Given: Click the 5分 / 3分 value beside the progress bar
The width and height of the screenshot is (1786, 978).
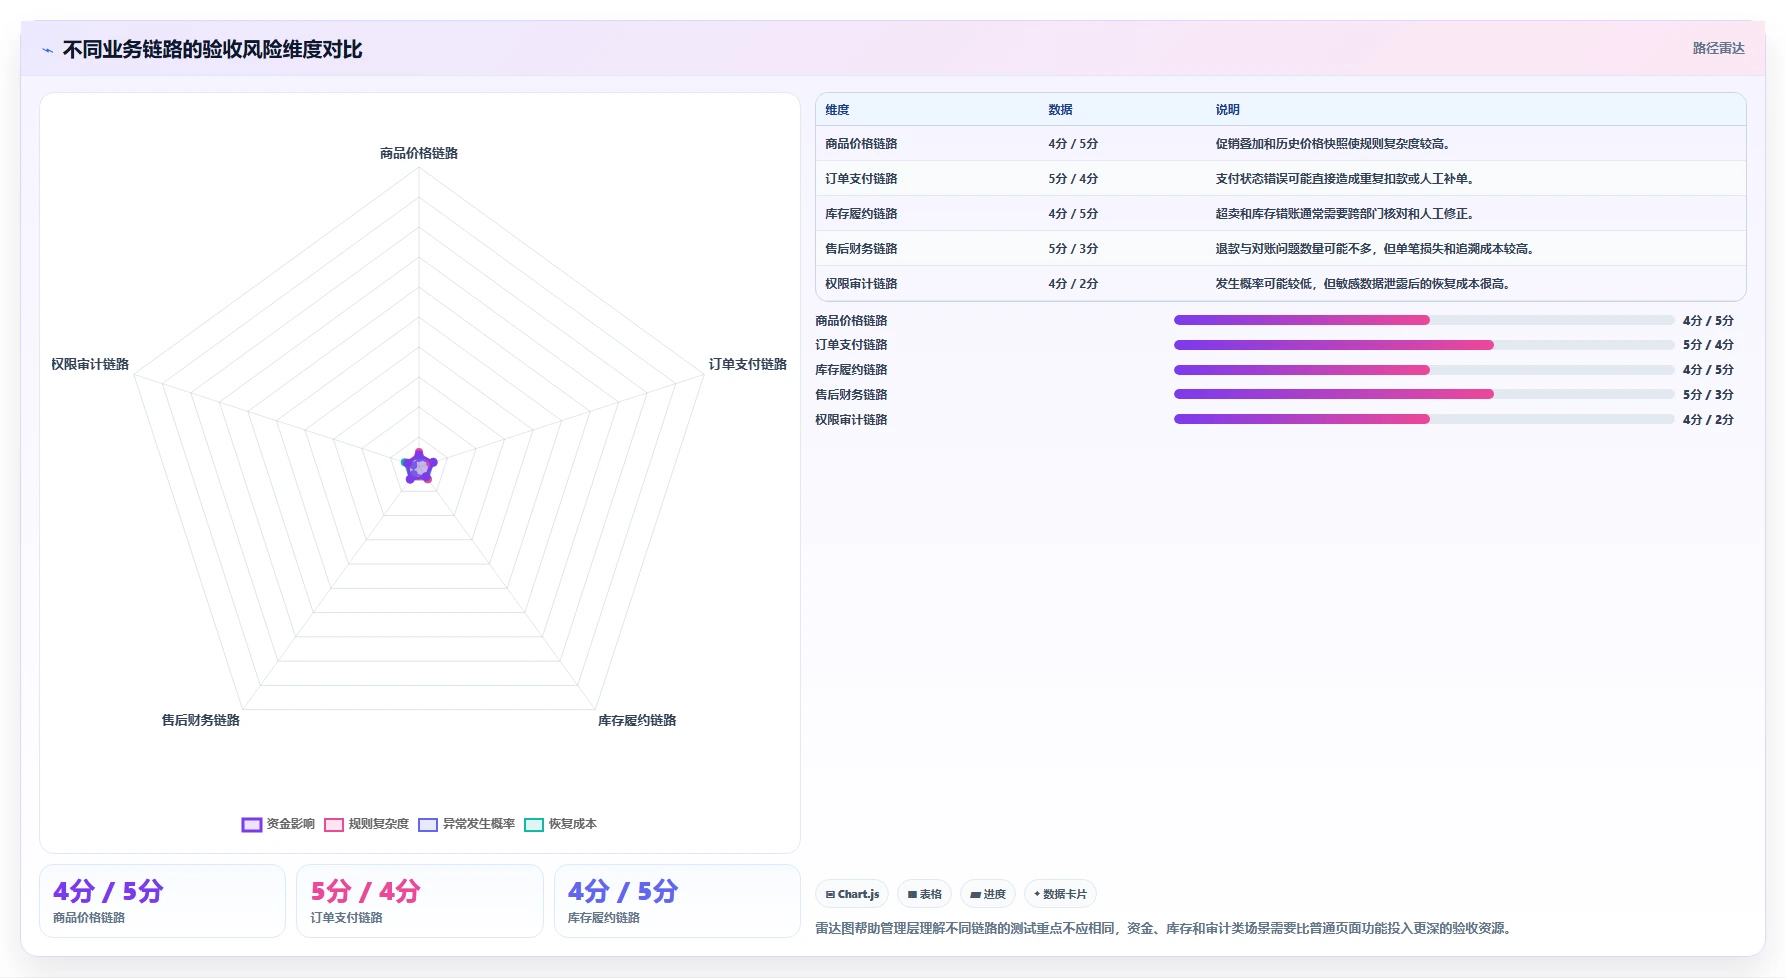Looking at the screenshot, I should (1708, 395).
